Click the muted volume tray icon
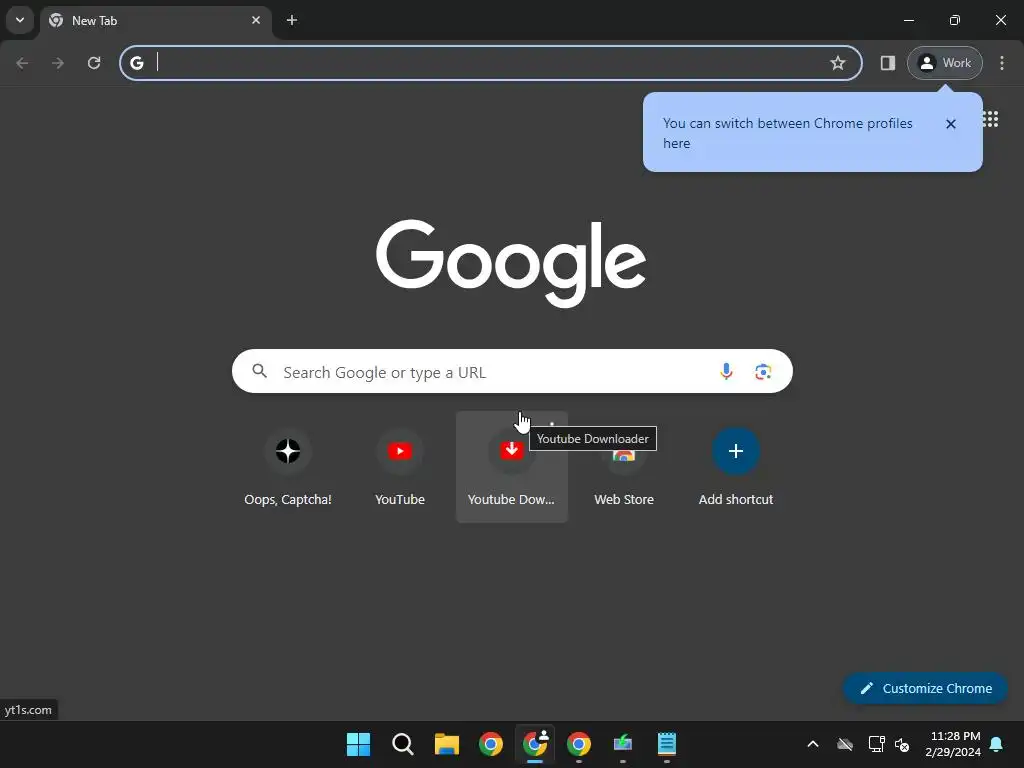The height and width of the screenshot is (768, 1024). [902, 744]
